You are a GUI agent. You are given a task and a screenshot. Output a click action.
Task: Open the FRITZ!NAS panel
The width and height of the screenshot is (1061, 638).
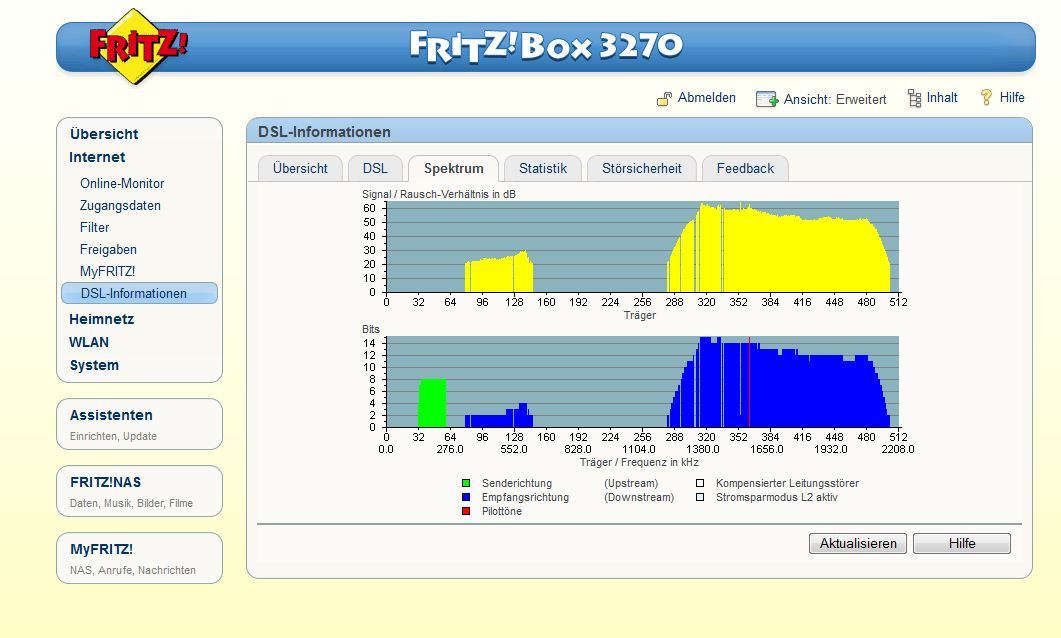[139, 491]
